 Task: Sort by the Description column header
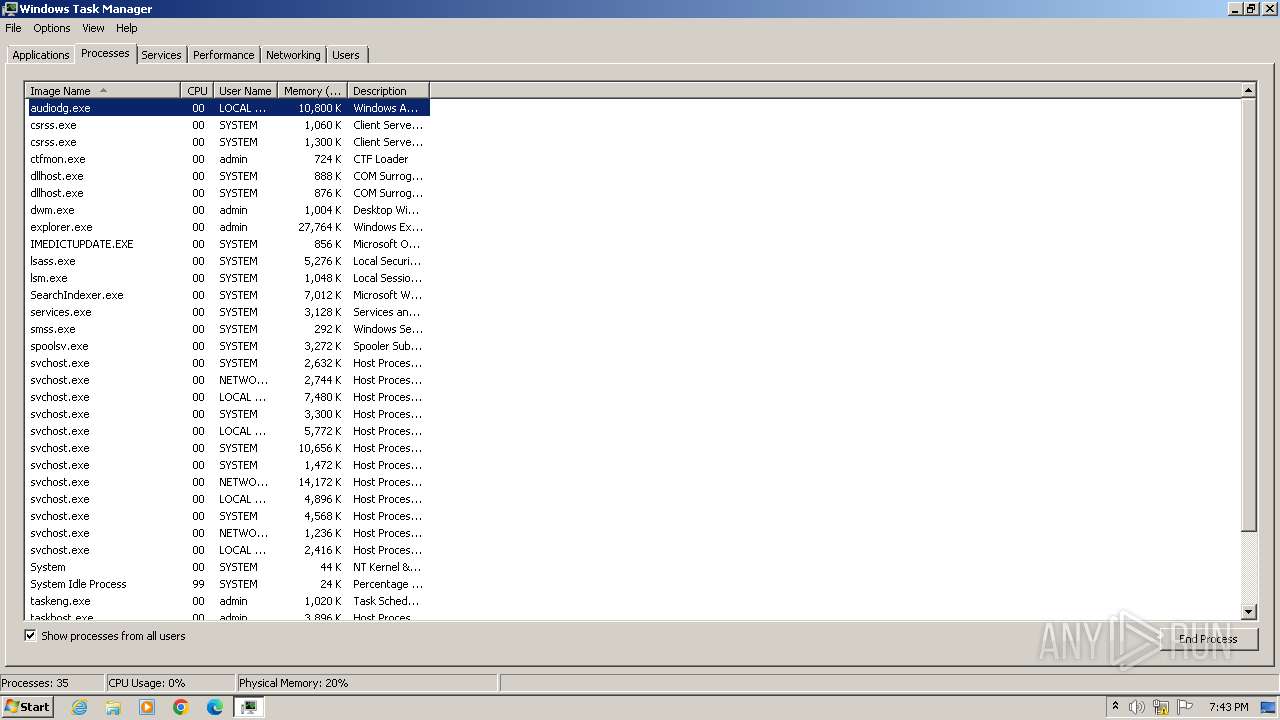coord(388,91)
